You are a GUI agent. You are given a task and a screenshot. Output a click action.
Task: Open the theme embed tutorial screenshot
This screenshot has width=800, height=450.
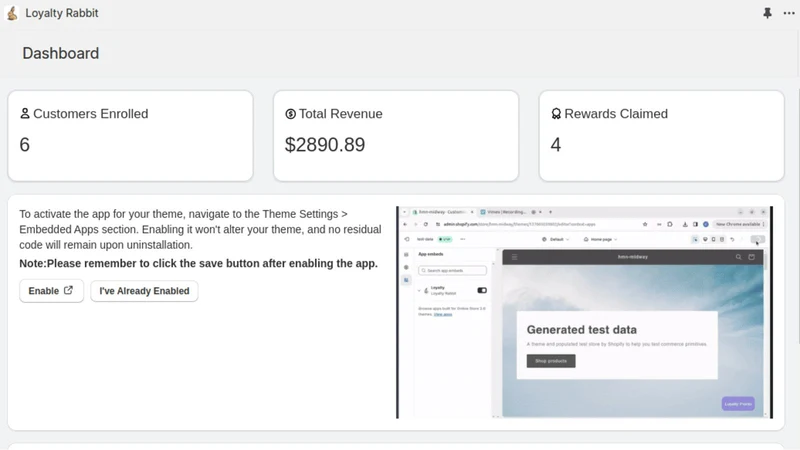584,312
